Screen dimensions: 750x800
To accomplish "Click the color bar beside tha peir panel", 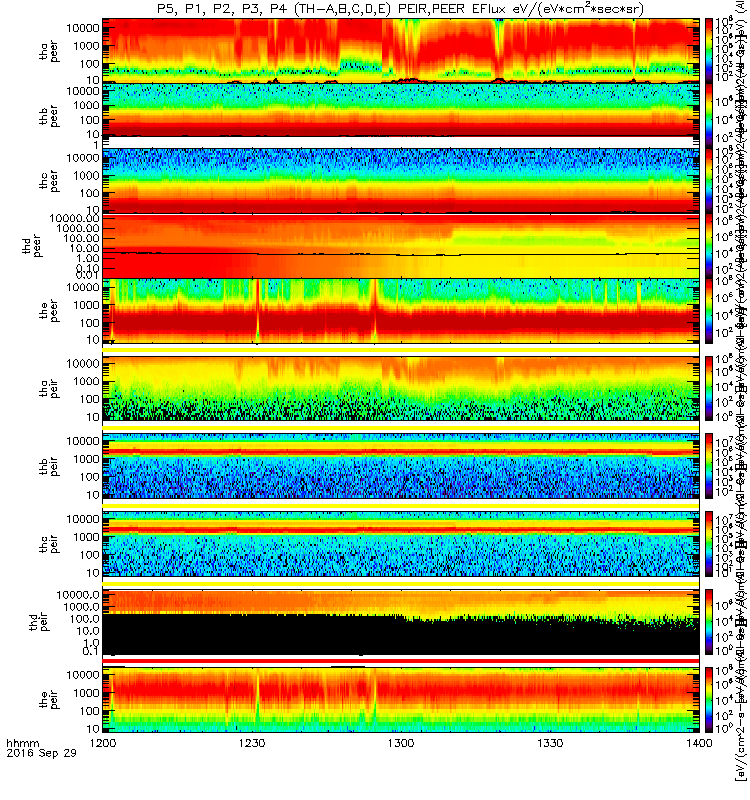I will pyautogui.click(x=709, y=388).
